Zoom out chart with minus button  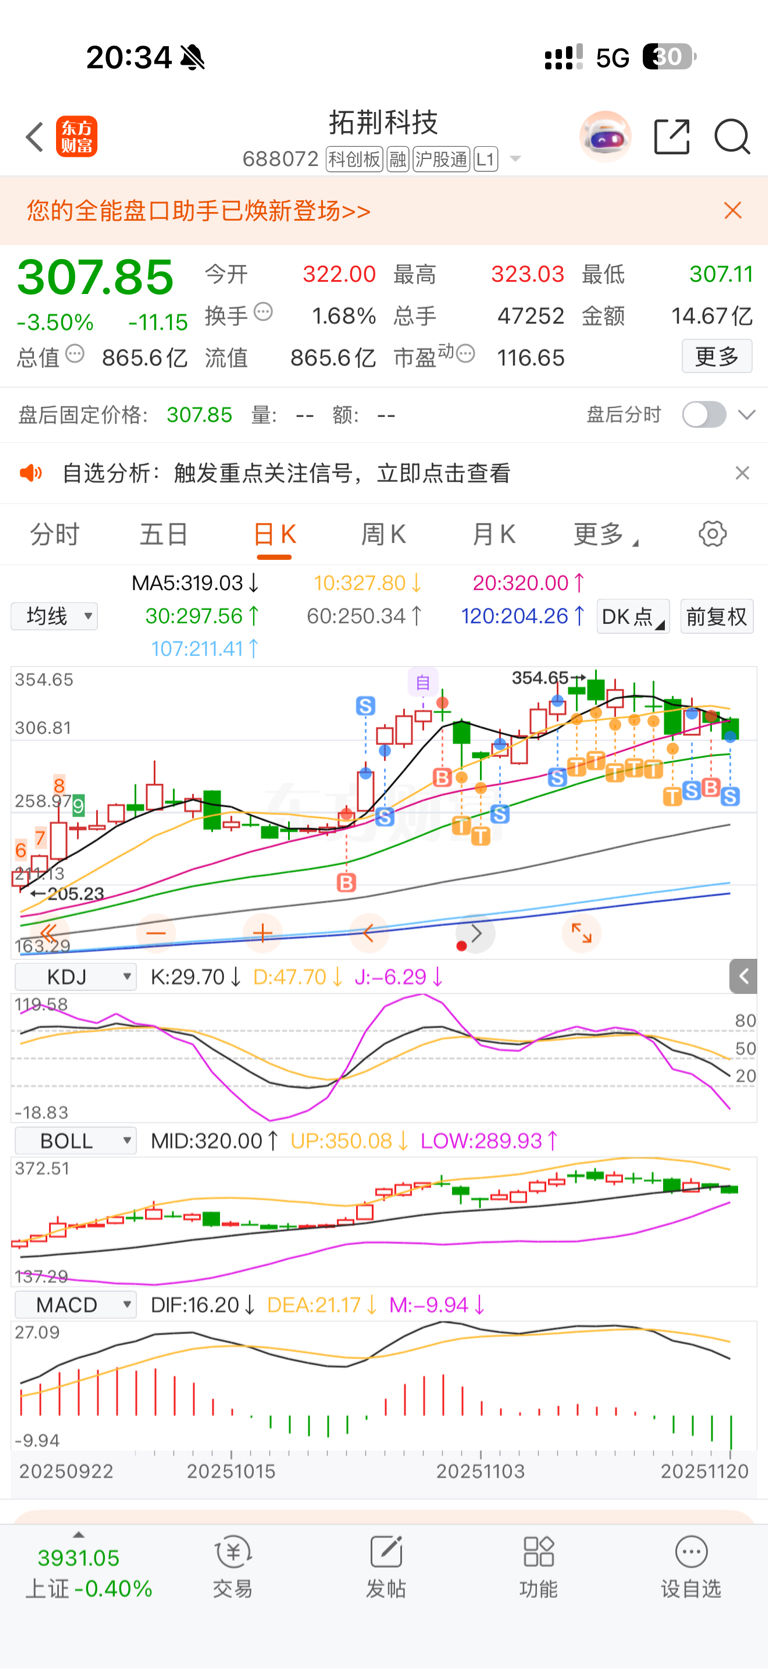coord(156,933)
